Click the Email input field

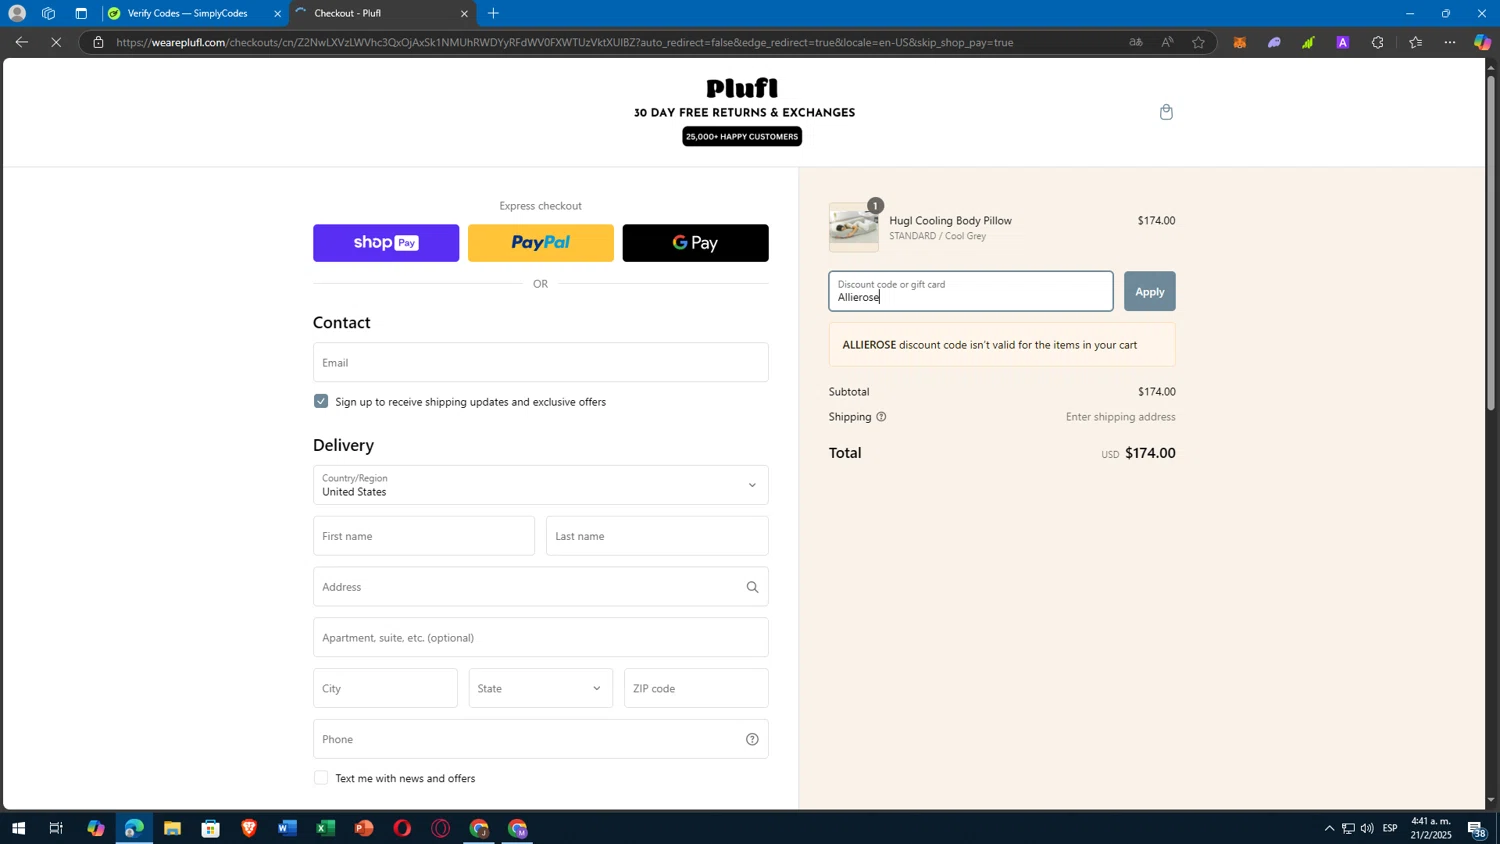click(541, 362)
